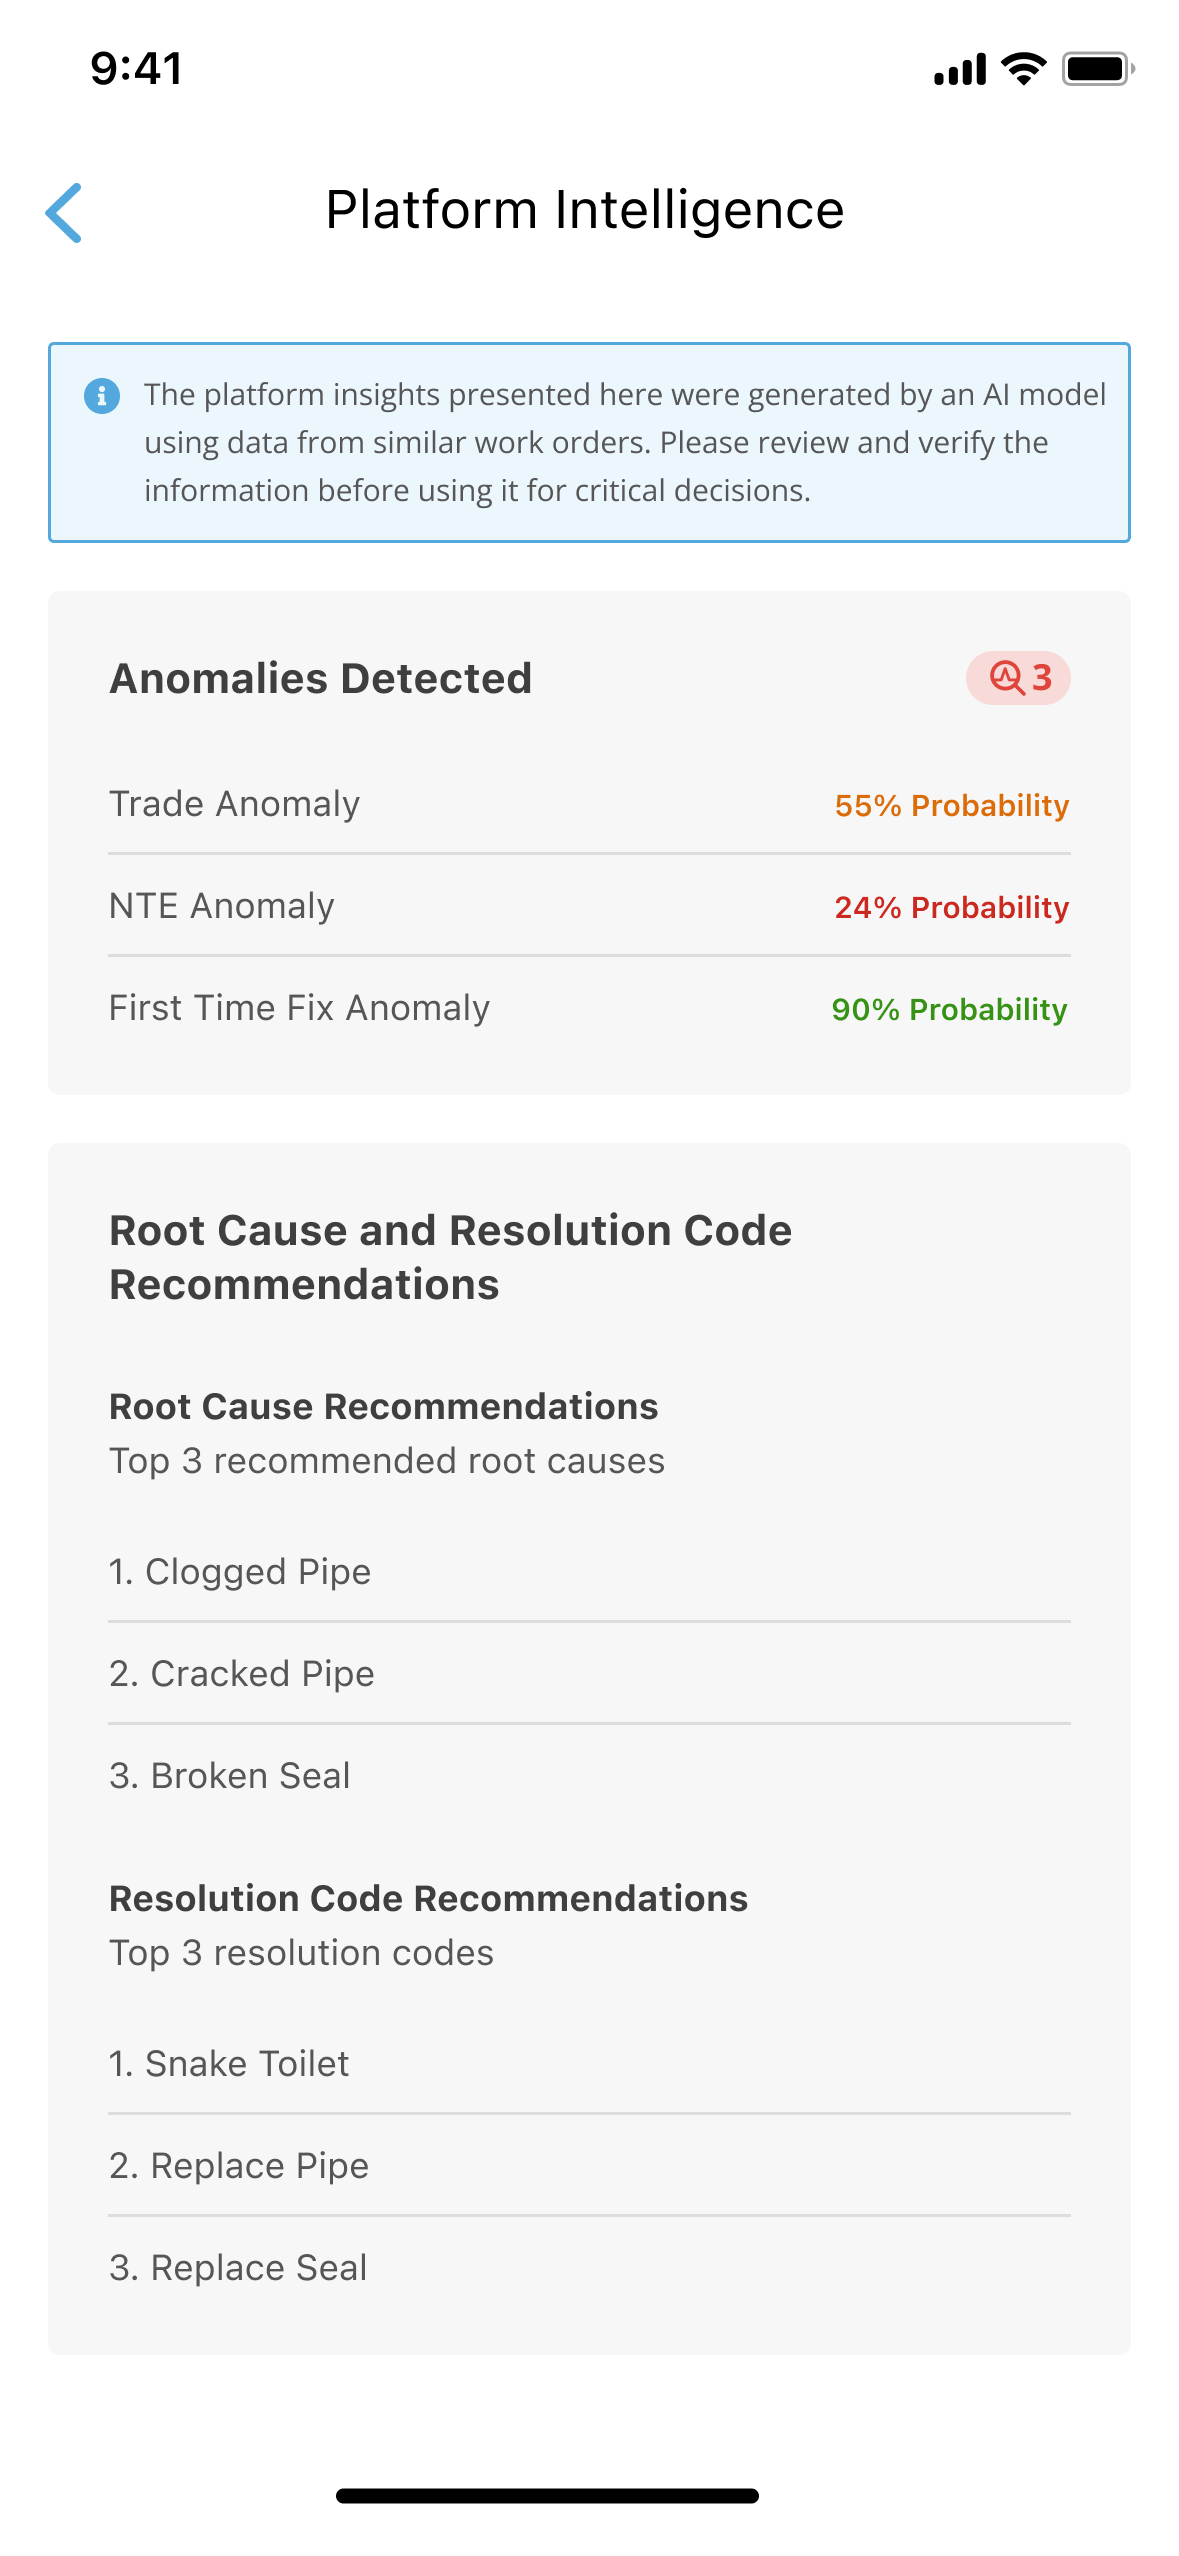Tap the Wi-Fi status icon

[1023, 69]
